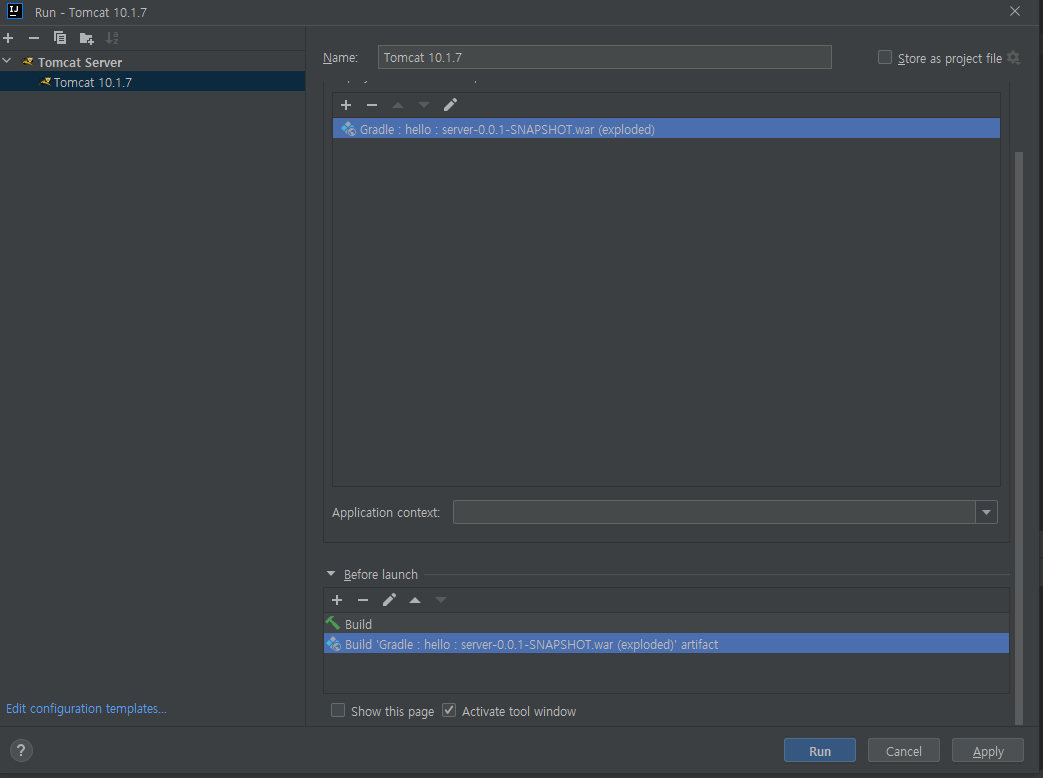Select Build Gradle artifact before launch task
This screenshot has width=1043, height=778.
666,644
